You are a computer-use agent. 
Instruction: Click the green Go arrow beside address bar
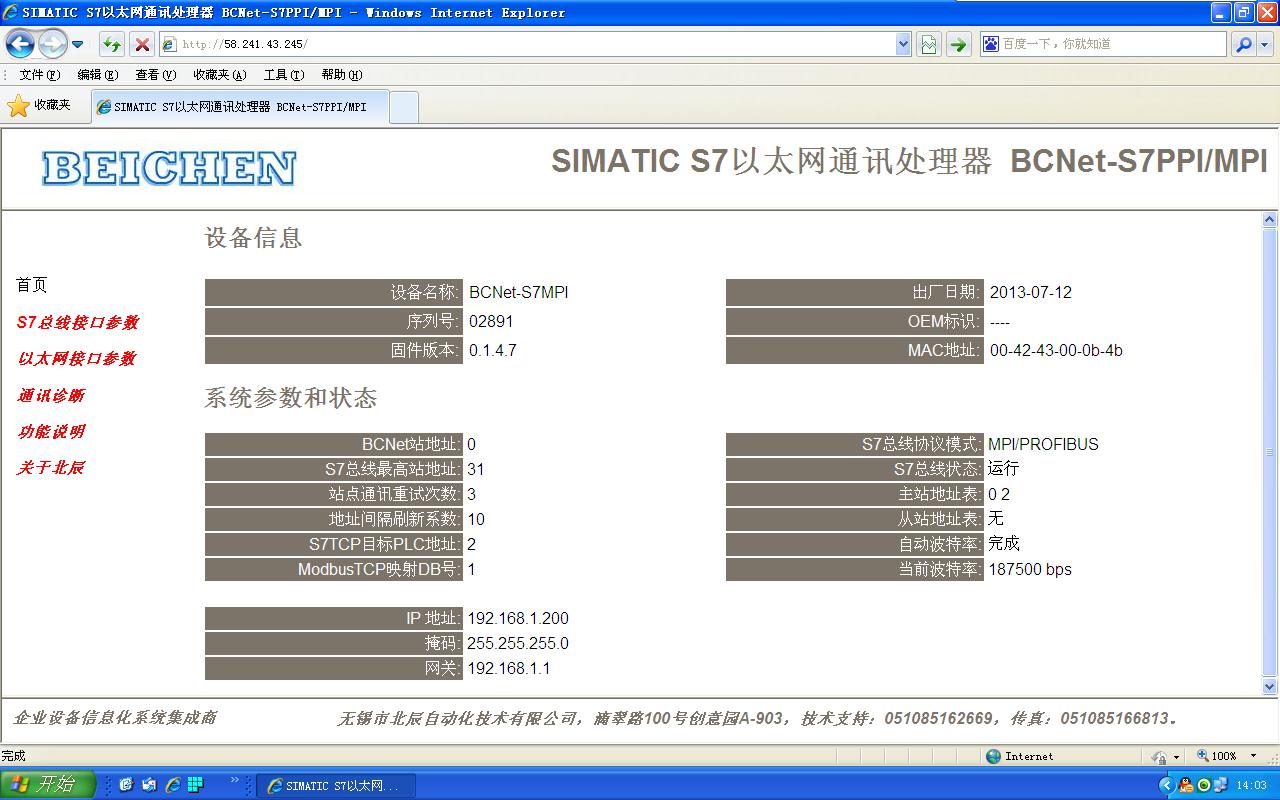[958, 44]
